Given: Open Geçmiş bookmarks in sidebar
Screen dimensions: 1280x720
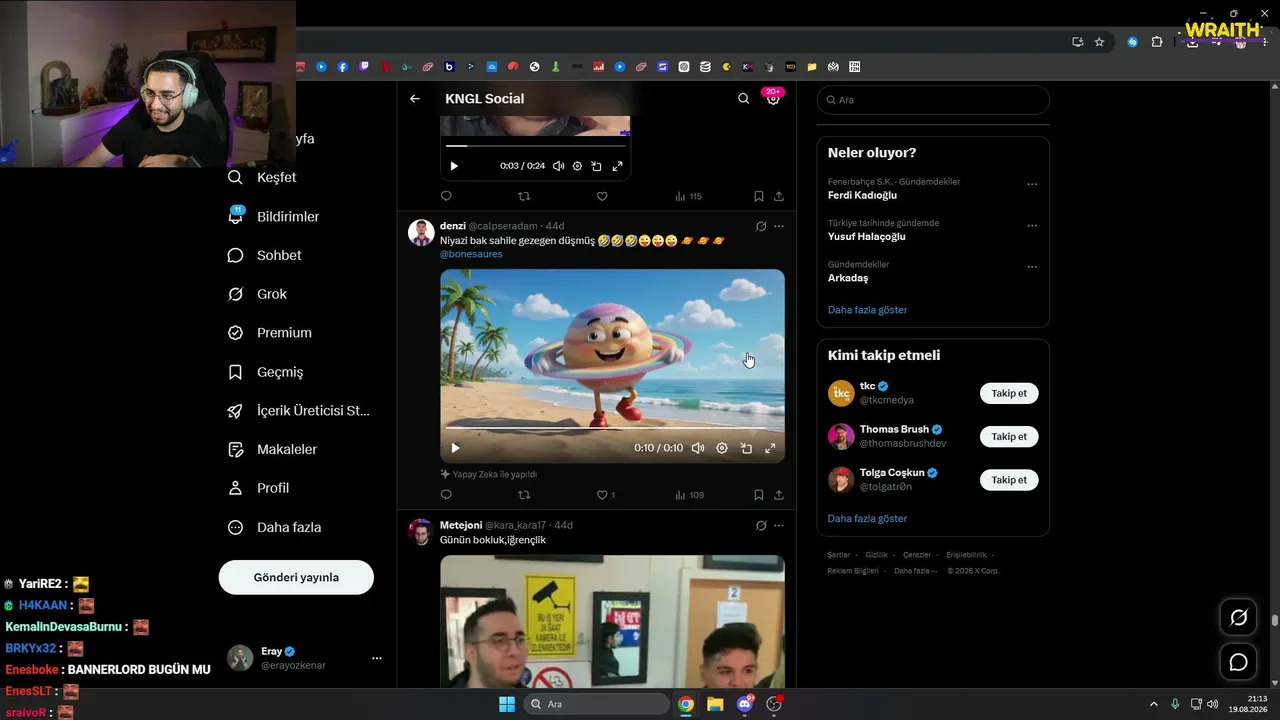Looking at the screenshot, I should (x=265, y=372).
